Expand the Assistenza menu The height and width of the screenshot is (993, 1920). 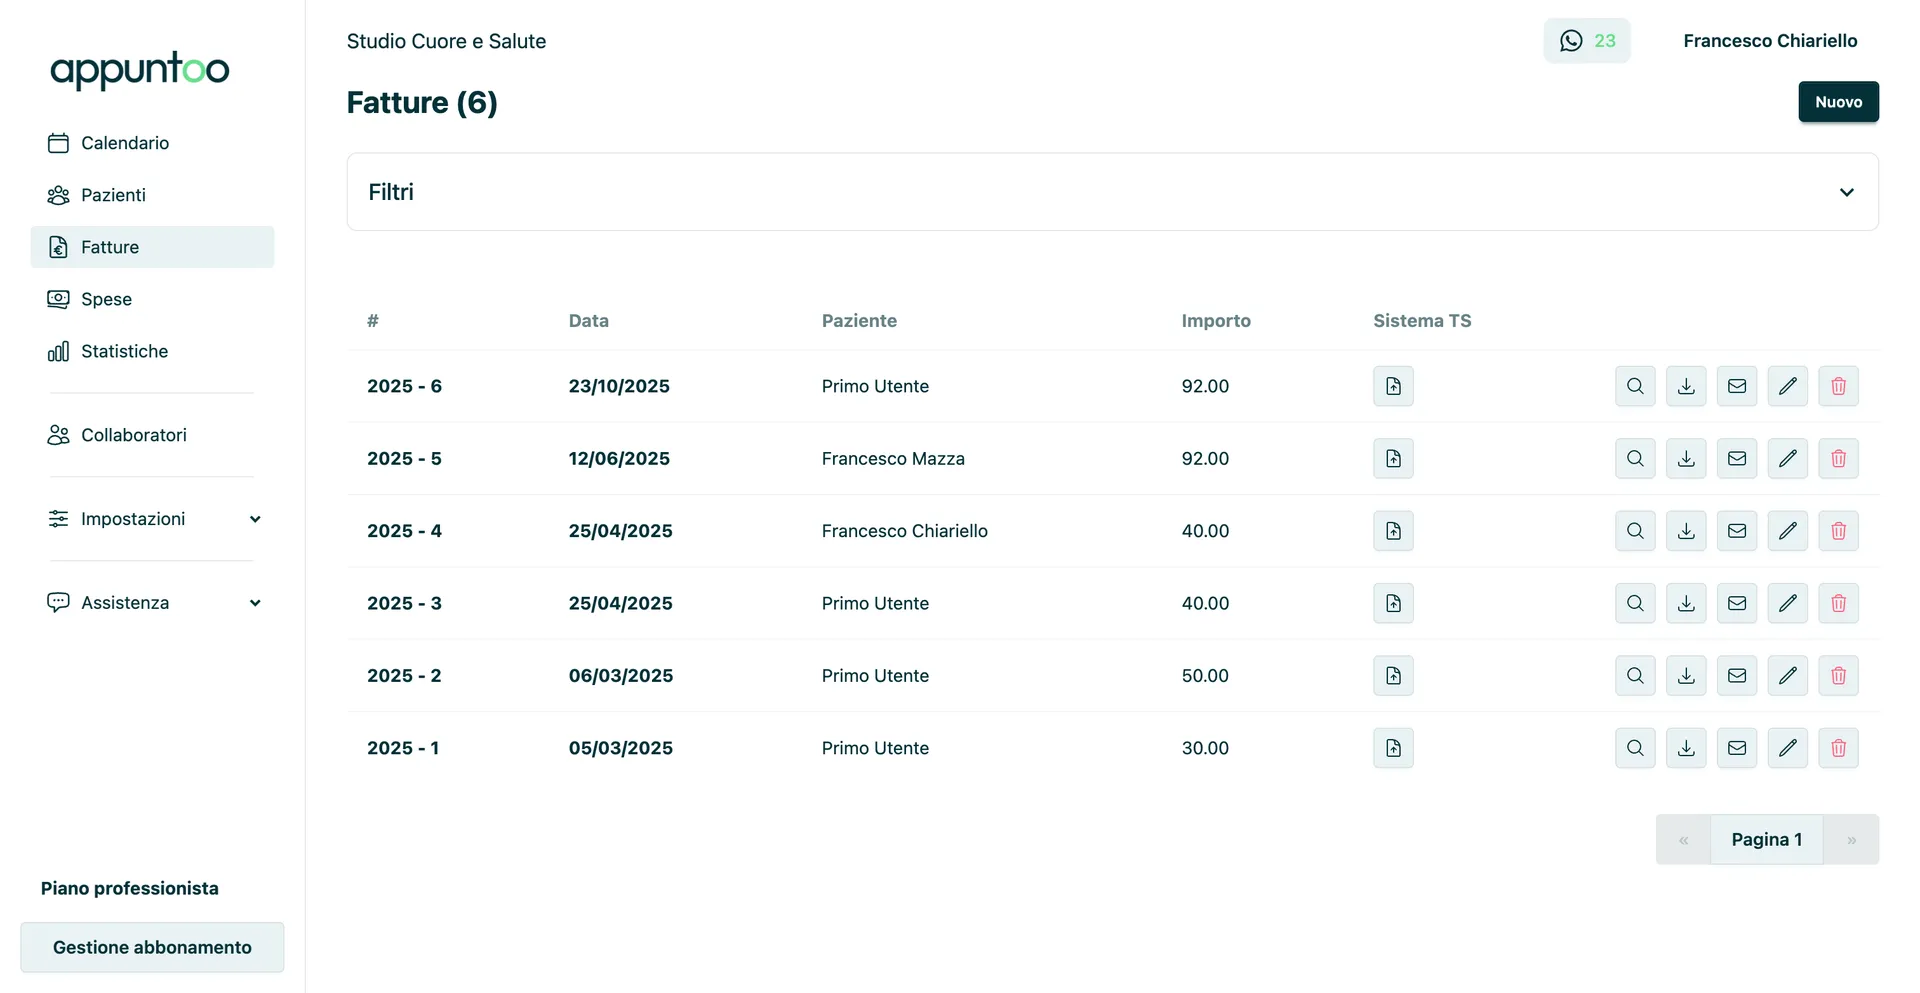pos(255,602)
